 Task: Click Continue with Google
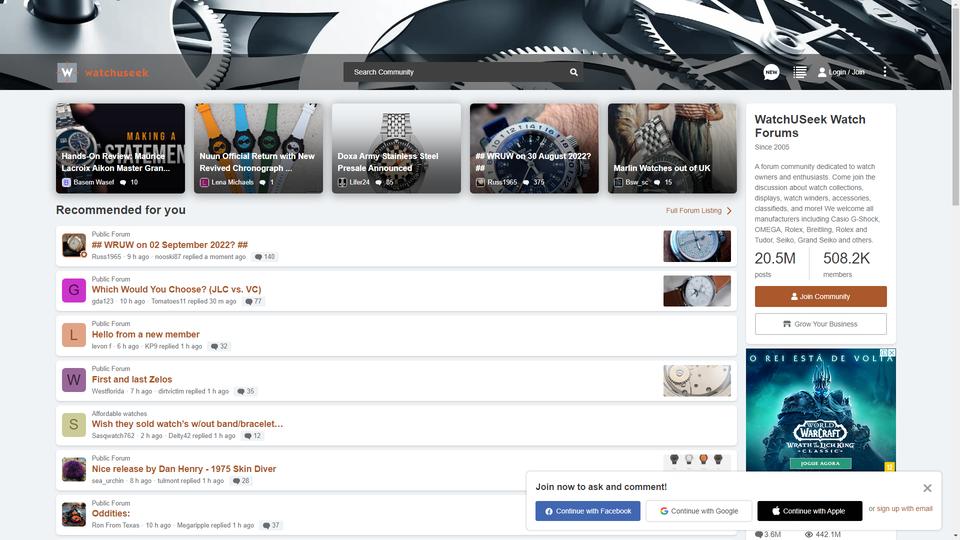699,511
